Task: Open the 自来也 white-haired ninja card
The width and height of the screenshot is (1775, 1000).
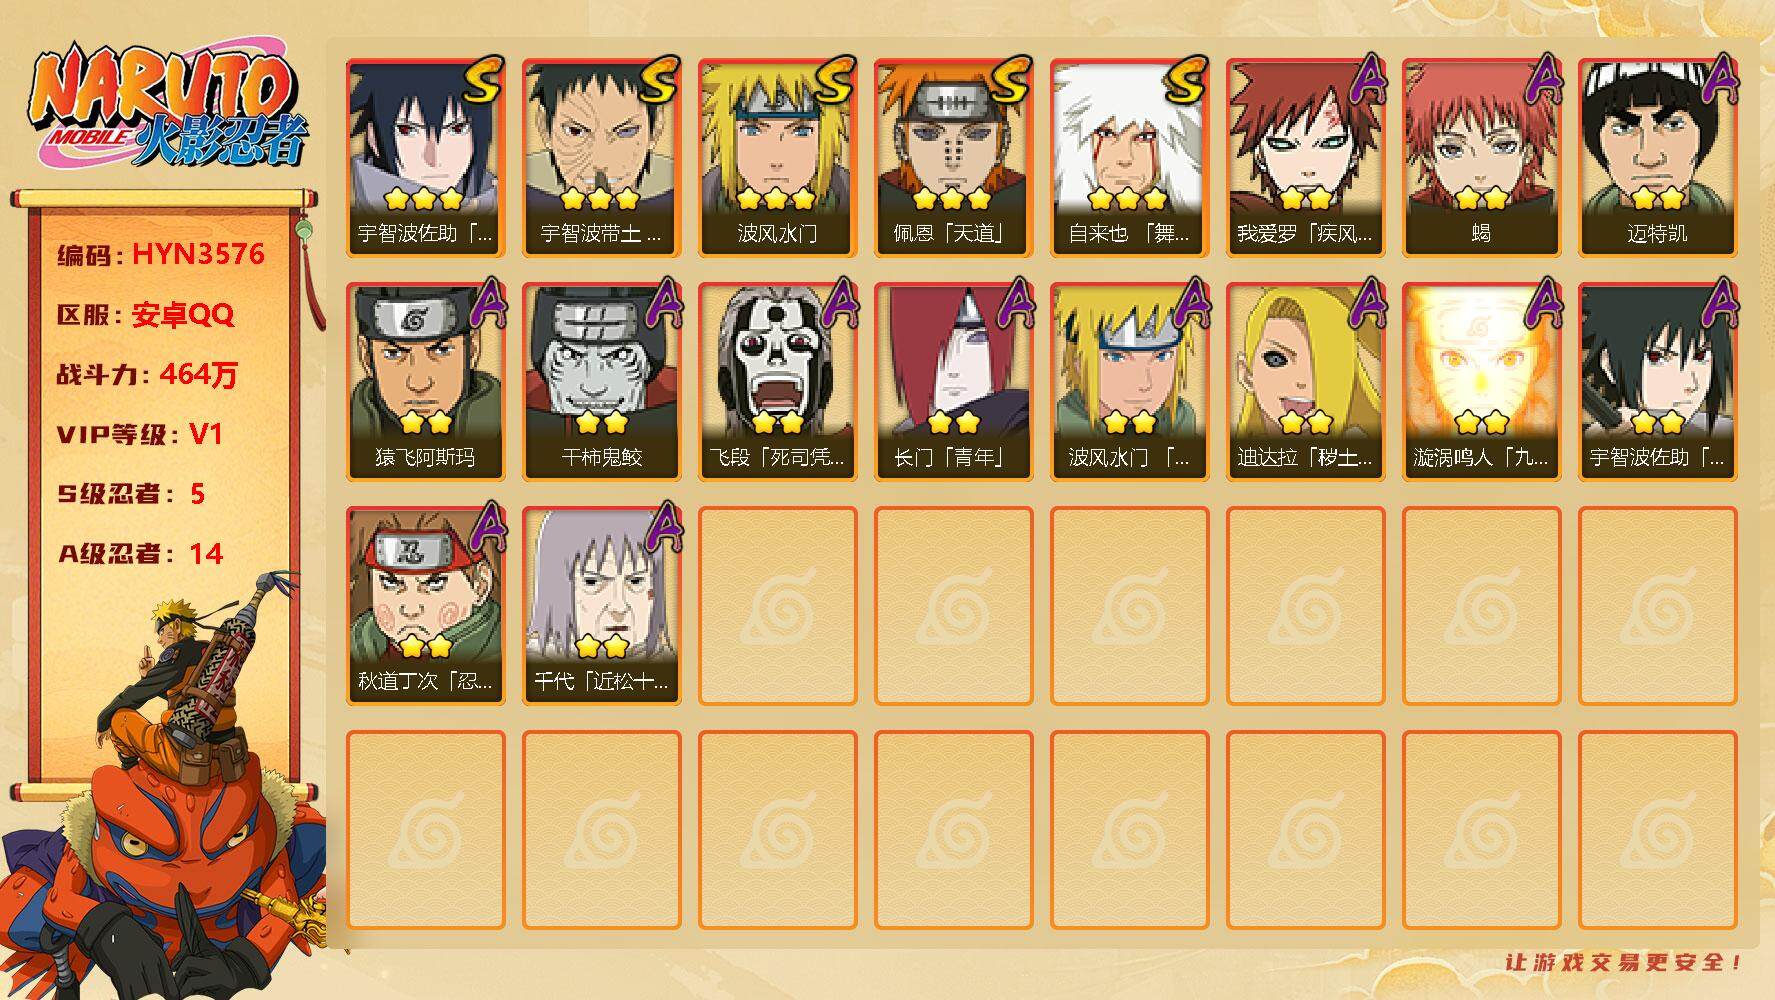Action: (1129, 158)
